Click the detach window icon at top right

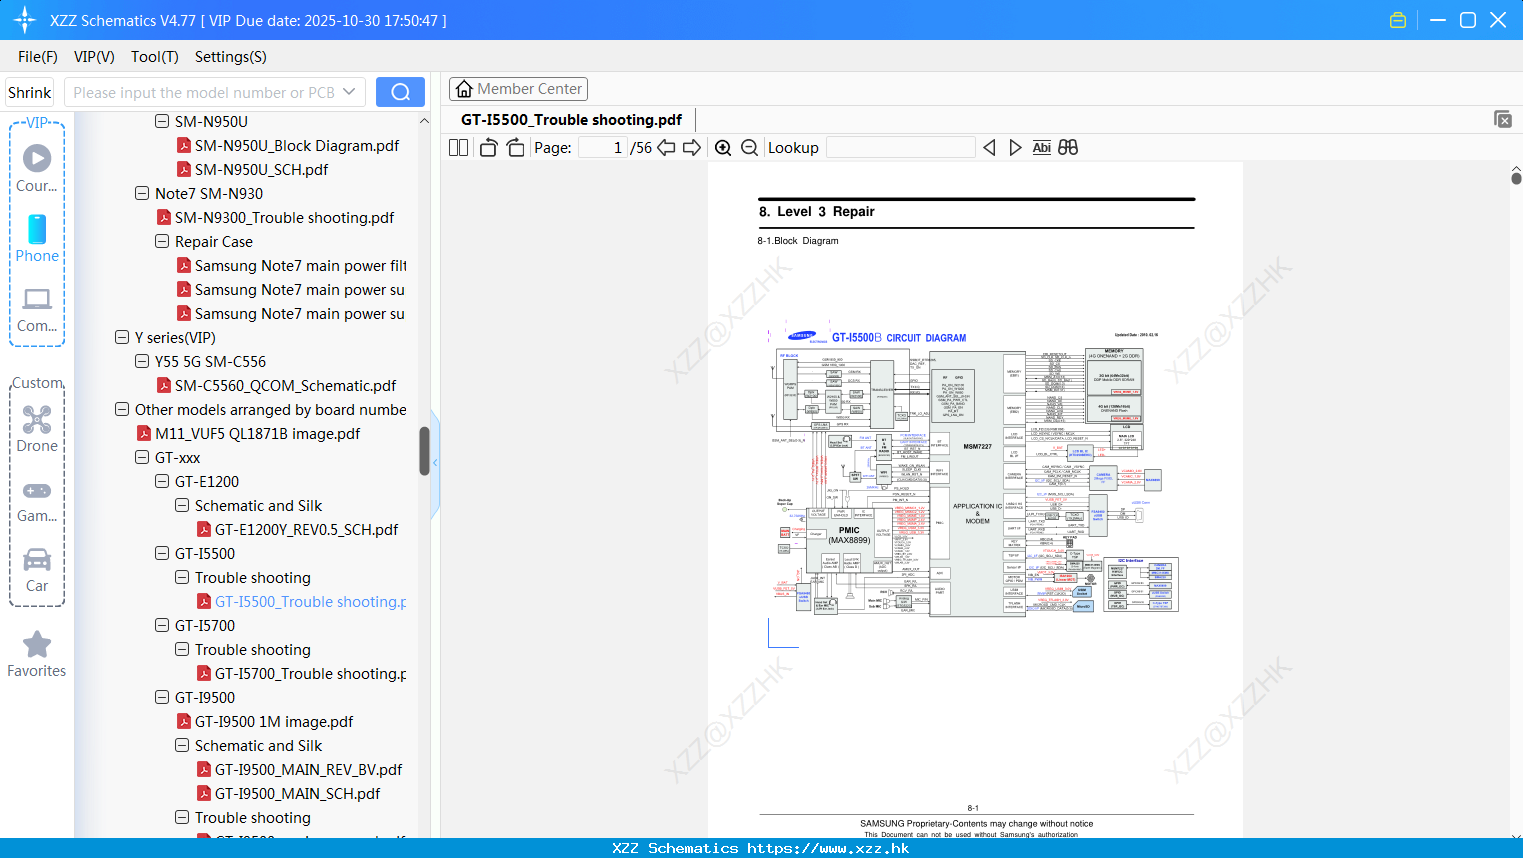coord(1502,119)
